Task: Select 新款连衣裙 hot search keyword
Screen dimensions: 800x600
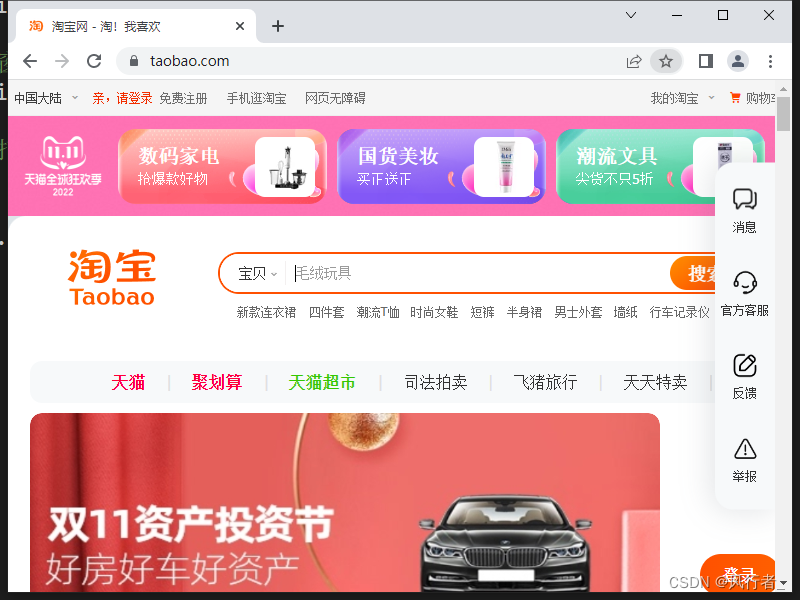Action: [x=266, y=312]
